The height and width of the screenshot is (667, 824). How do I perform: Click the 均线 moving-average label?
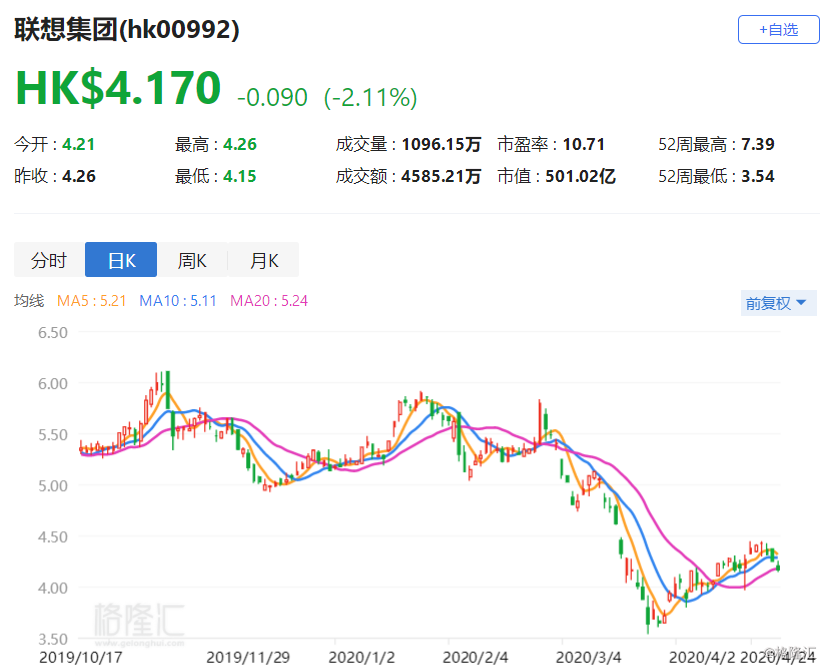[29, 300]
